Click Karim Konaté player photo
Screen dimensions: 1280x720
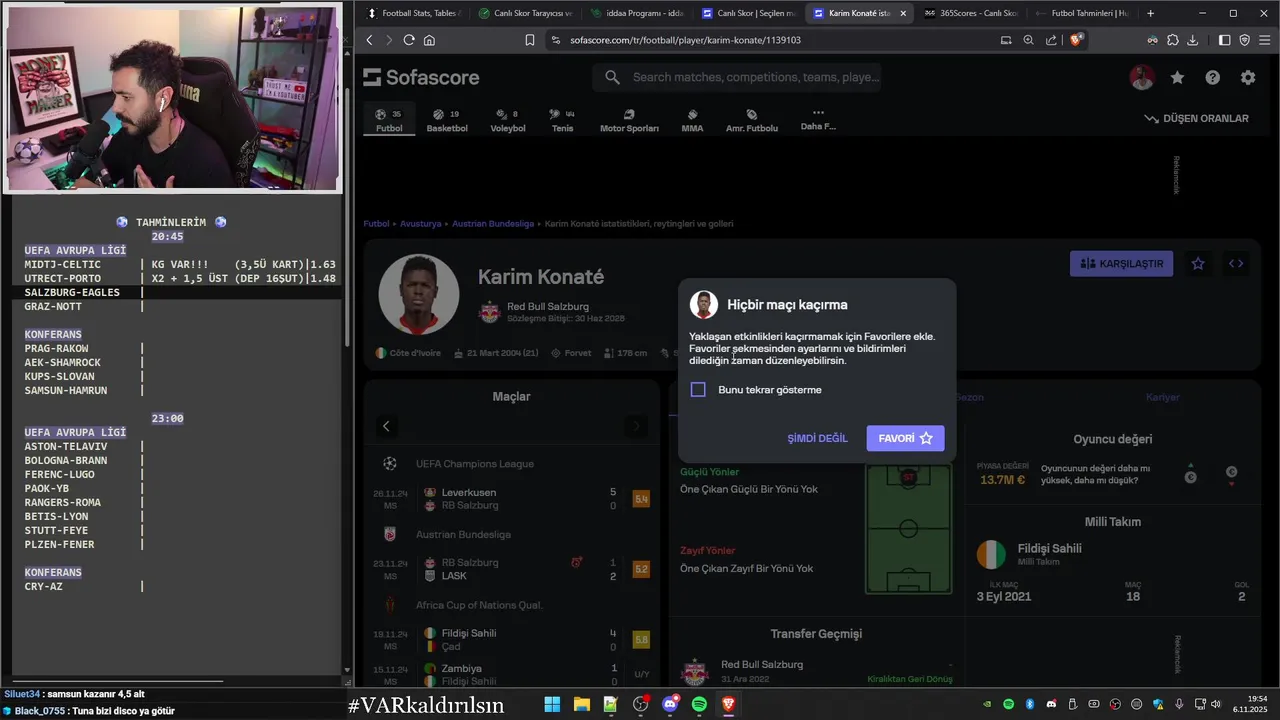[x=418, y=294]
